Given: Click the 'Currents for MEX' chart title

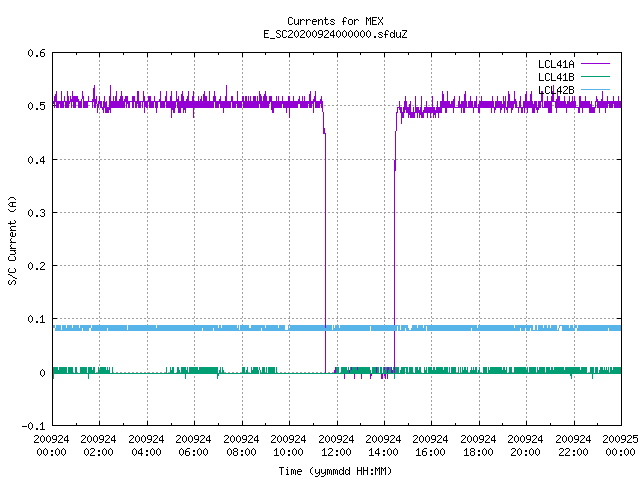Looking at the screenshot, I should (x=335, y=21).
